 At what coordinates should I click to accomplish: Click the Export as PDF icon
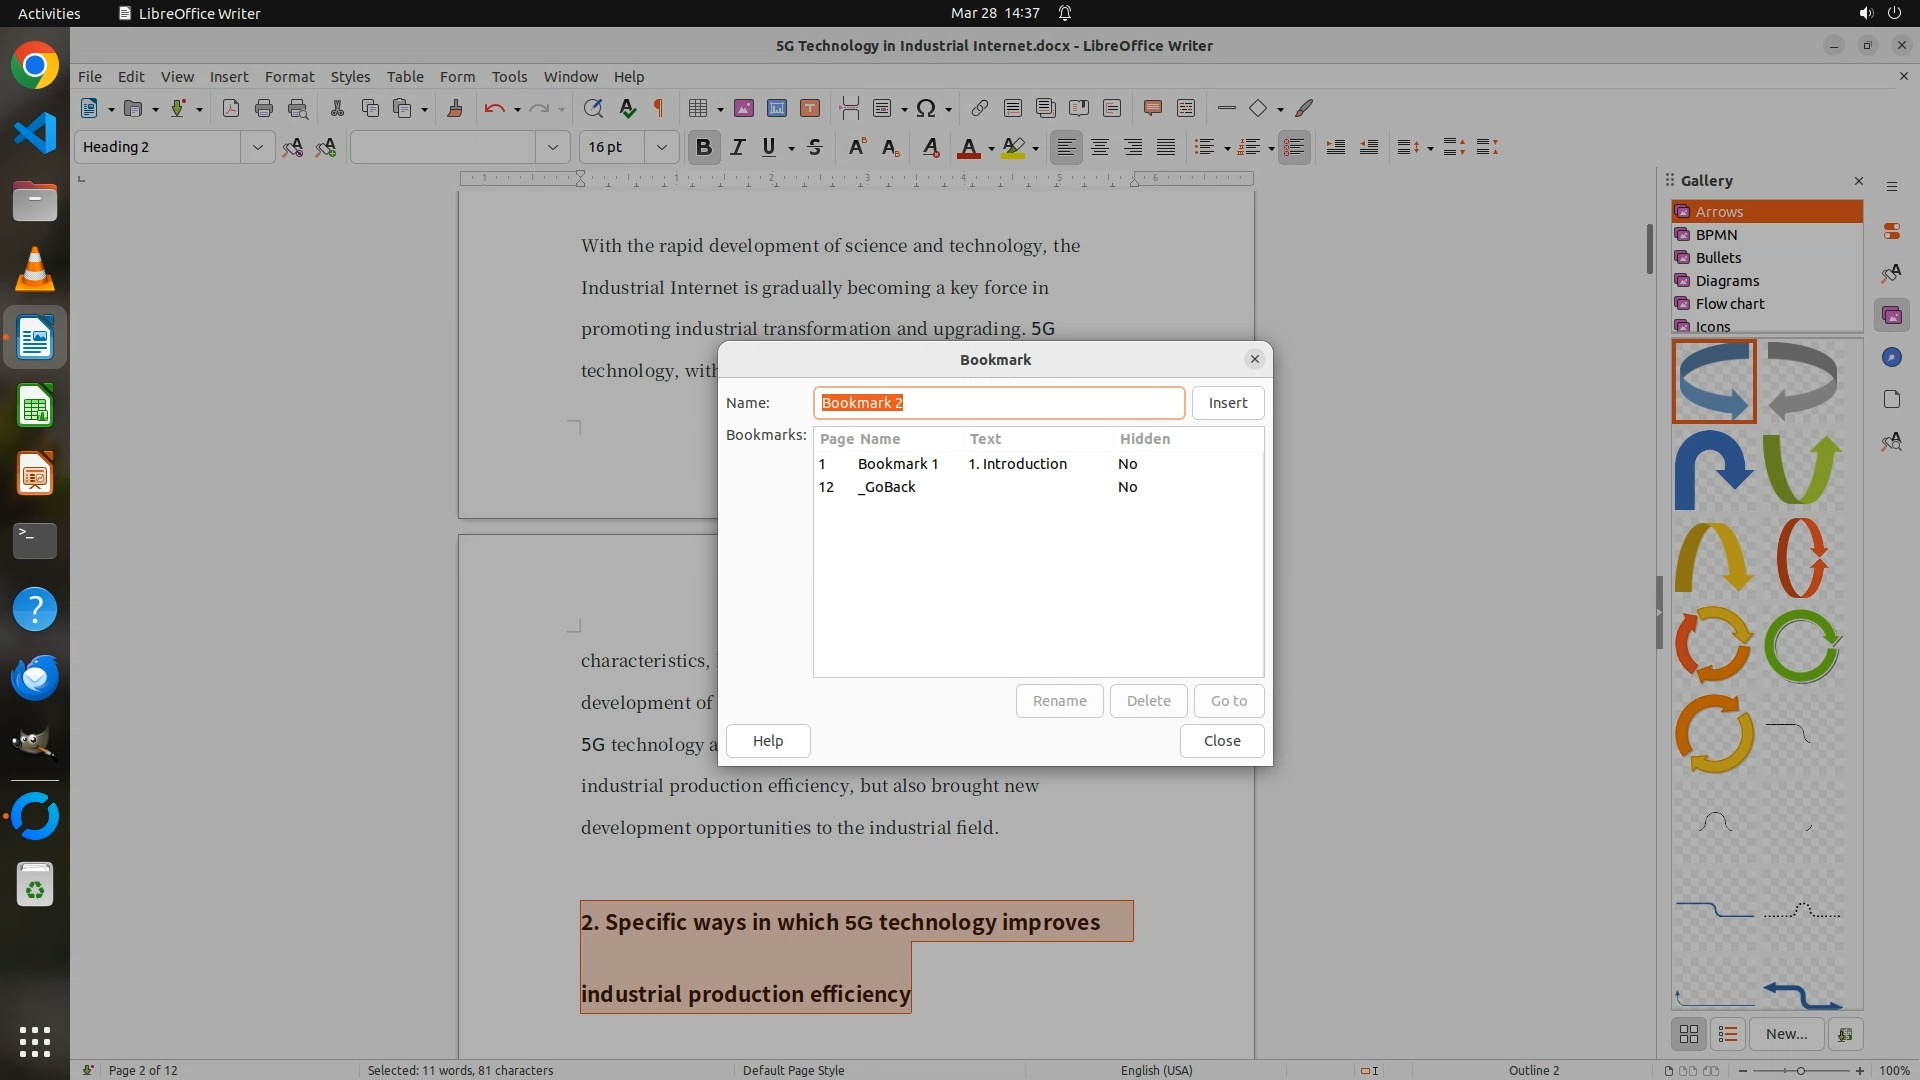coord(231,108)
